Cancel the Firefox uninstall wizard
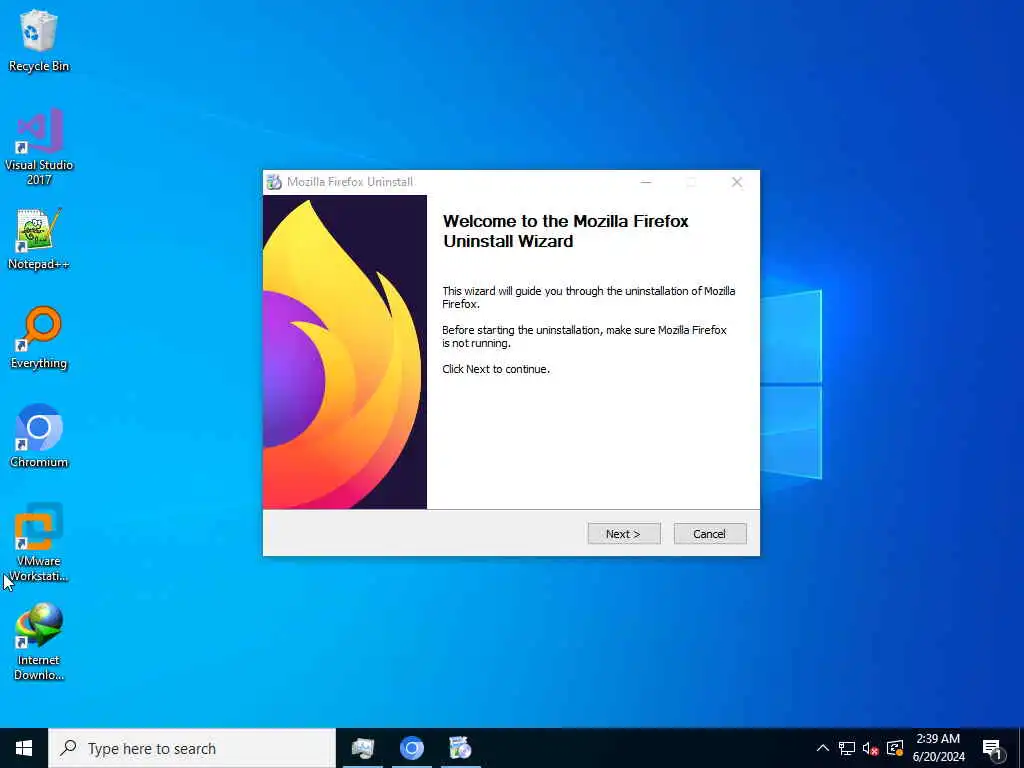Viewport: 1024px width, 768px height. (710, 534)
